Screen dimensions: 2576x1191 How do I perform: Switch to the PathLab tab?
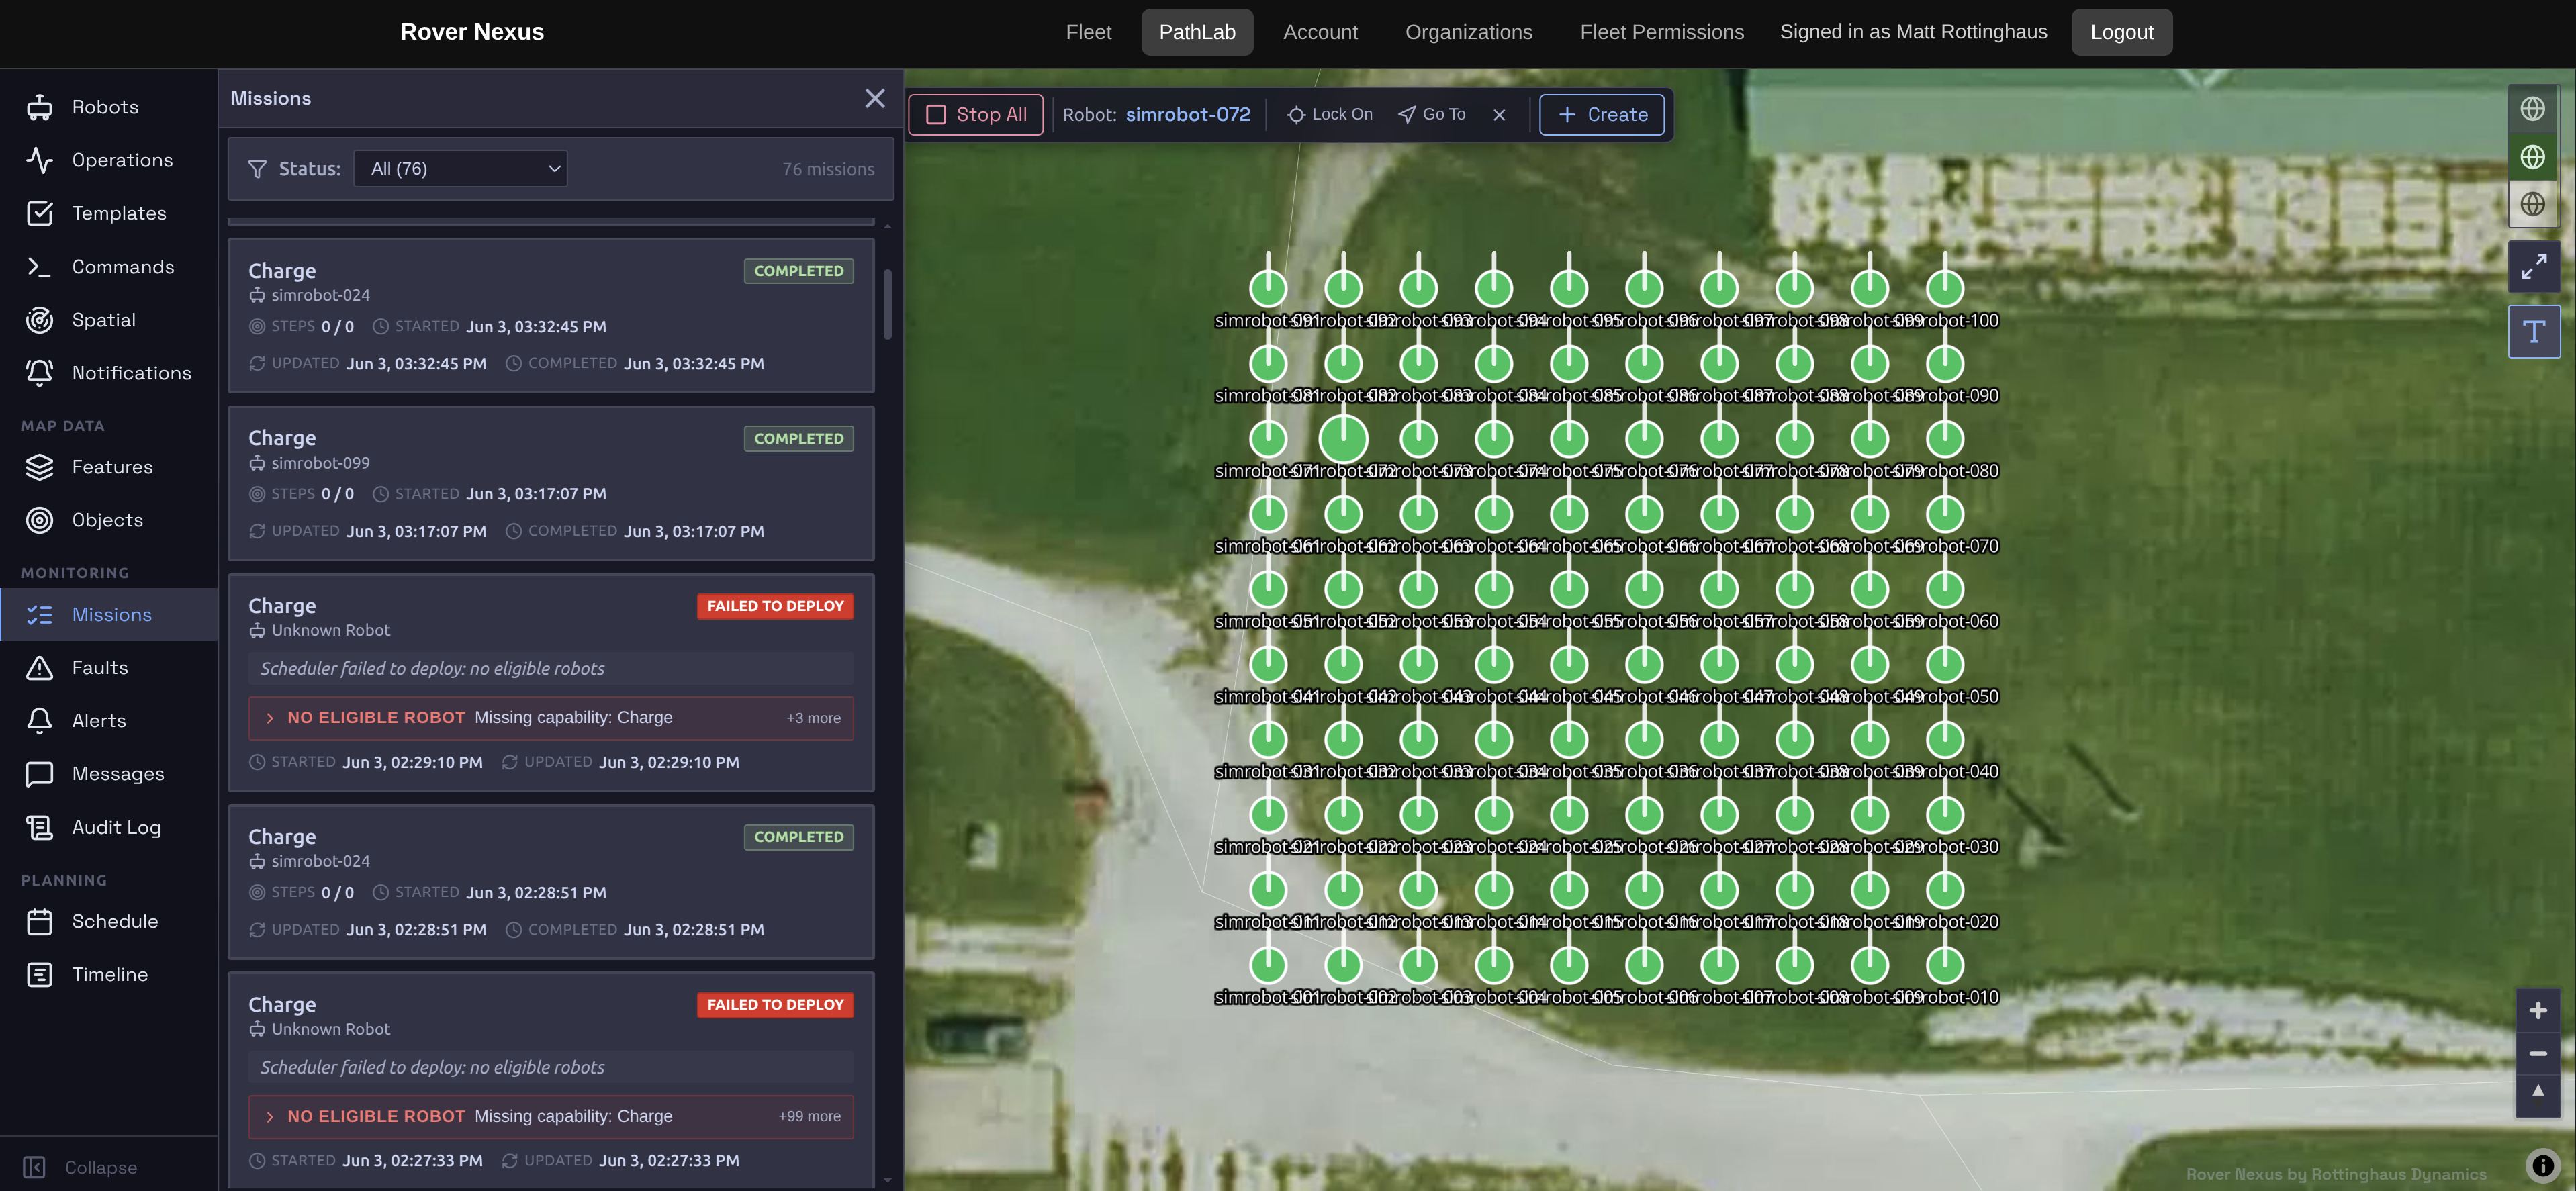1197,32
